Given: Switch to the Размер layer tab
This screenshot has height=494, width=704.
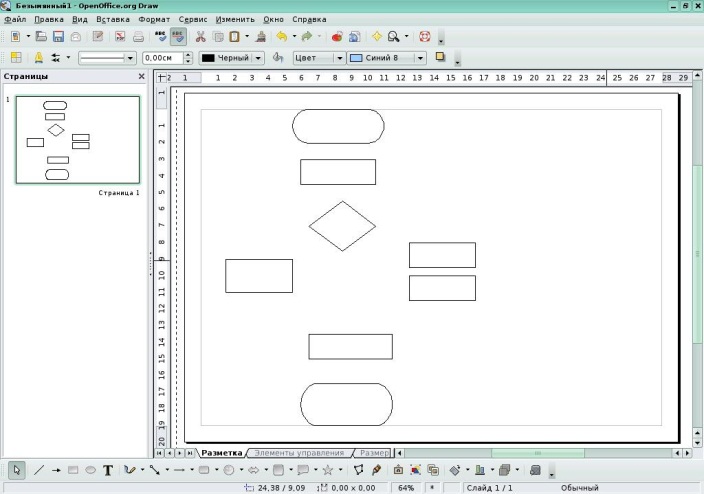Looking at the screenshot, I should point(374,453).
